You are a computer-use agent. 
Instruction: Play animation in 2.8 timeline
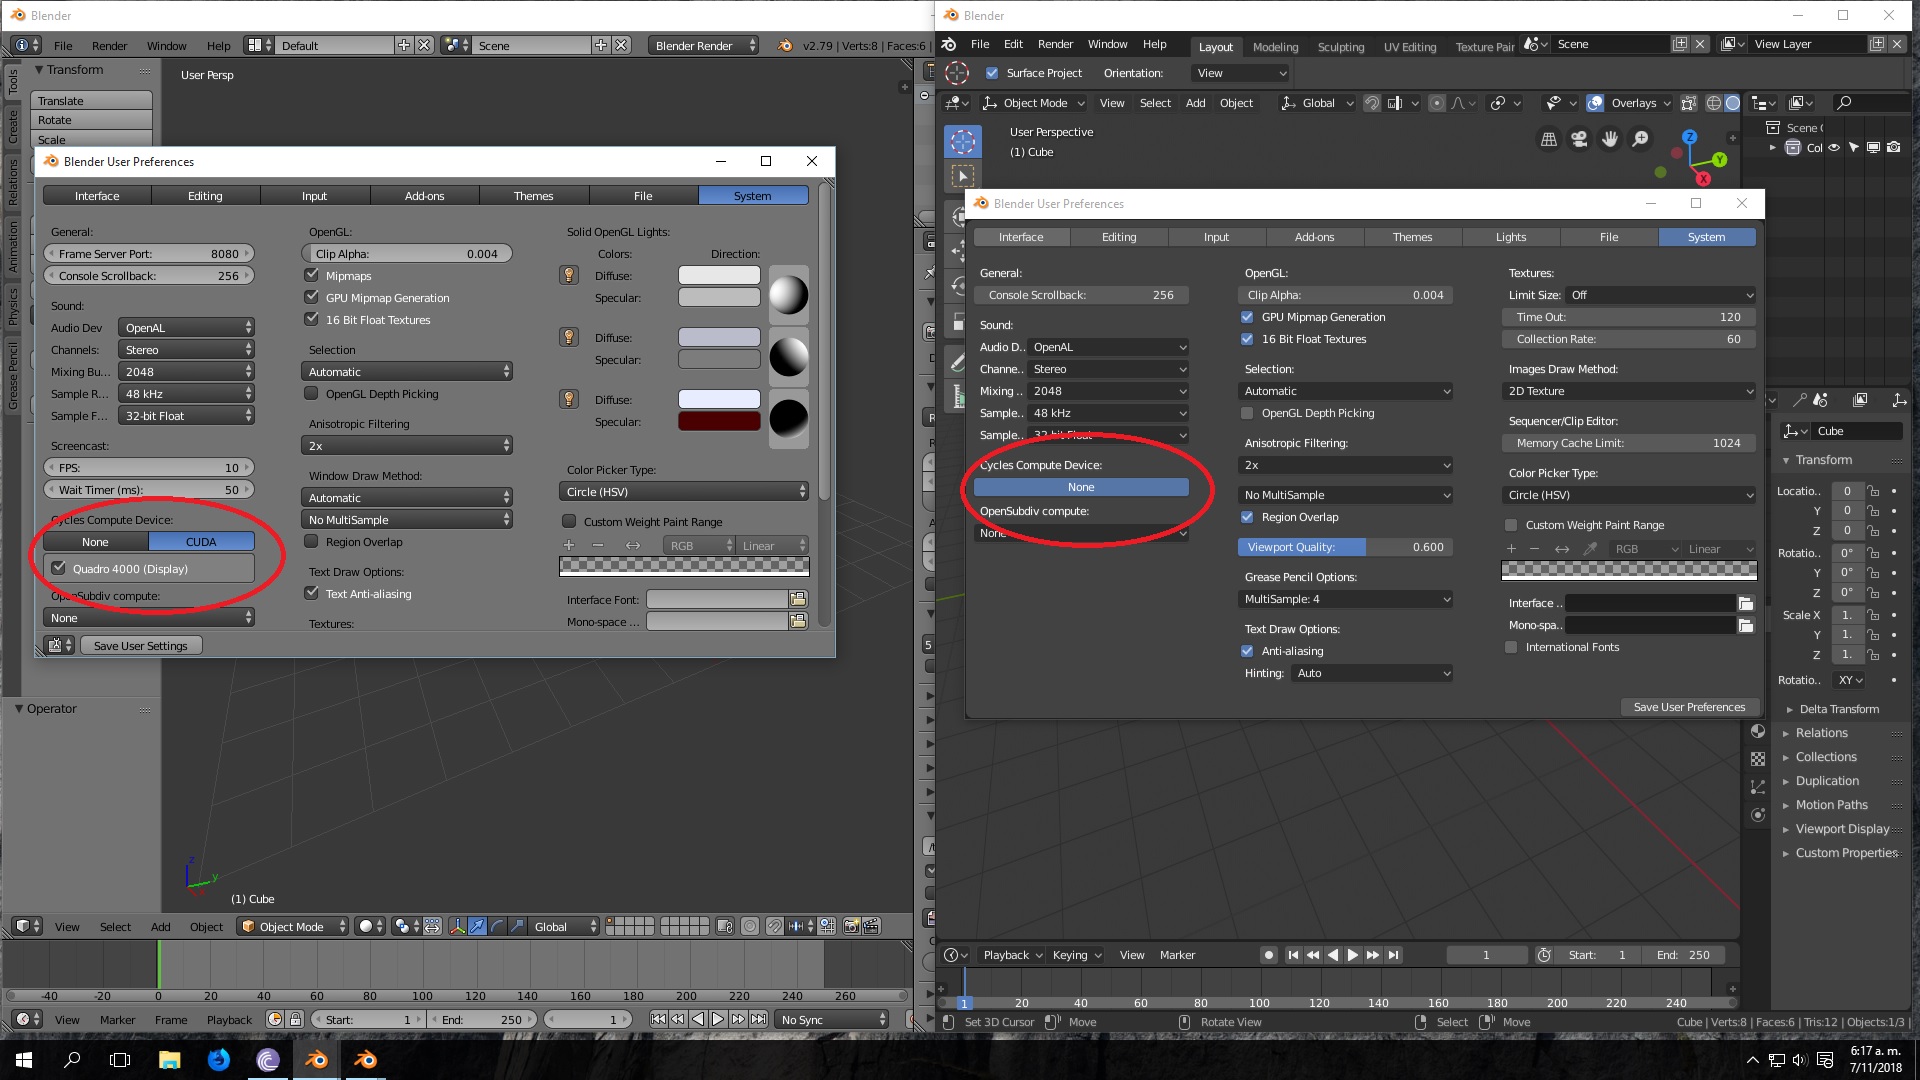click(1353, 955)
